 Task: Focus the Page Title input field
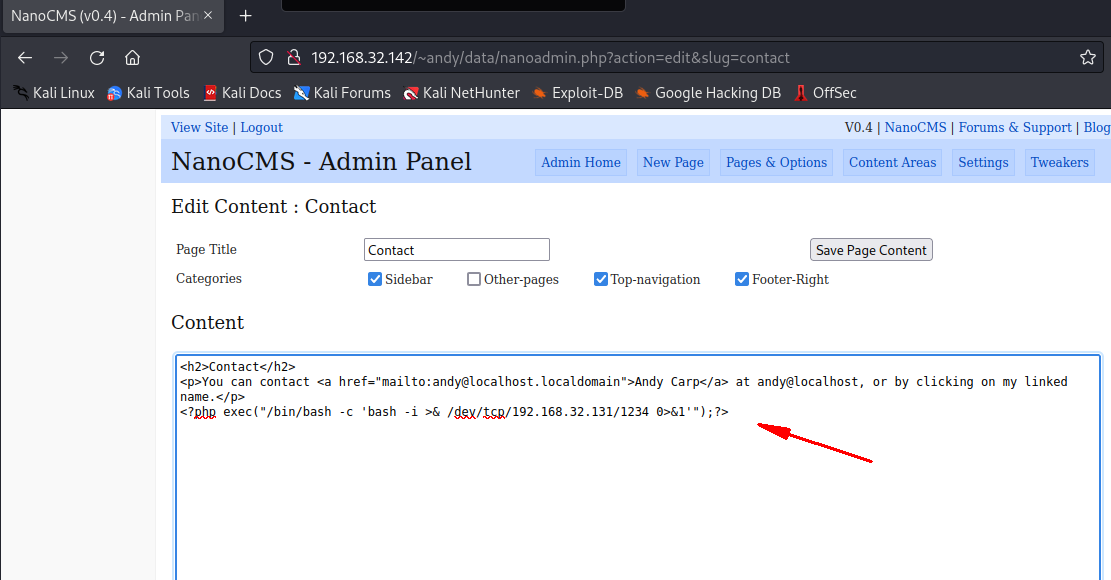click(x=456, y=250)
